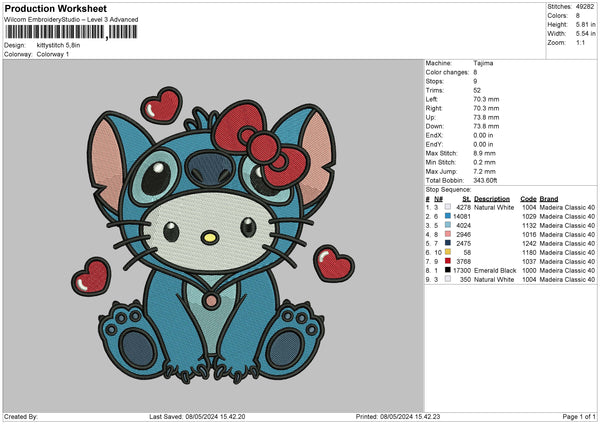Click the Up value '73.8 mm'

coord(486,117)
